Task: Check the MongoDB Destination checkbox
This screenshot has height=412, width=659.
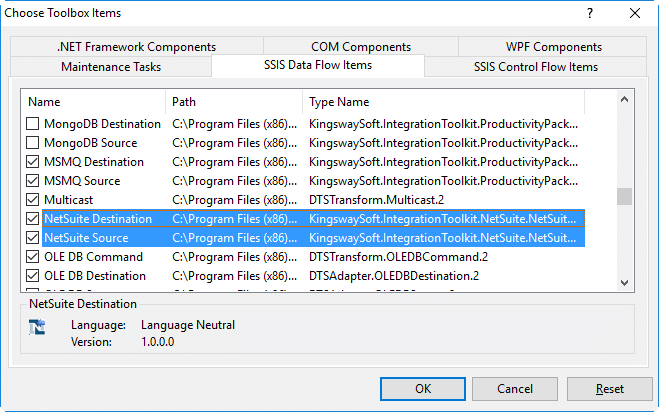Action: [x=32, y=124]
